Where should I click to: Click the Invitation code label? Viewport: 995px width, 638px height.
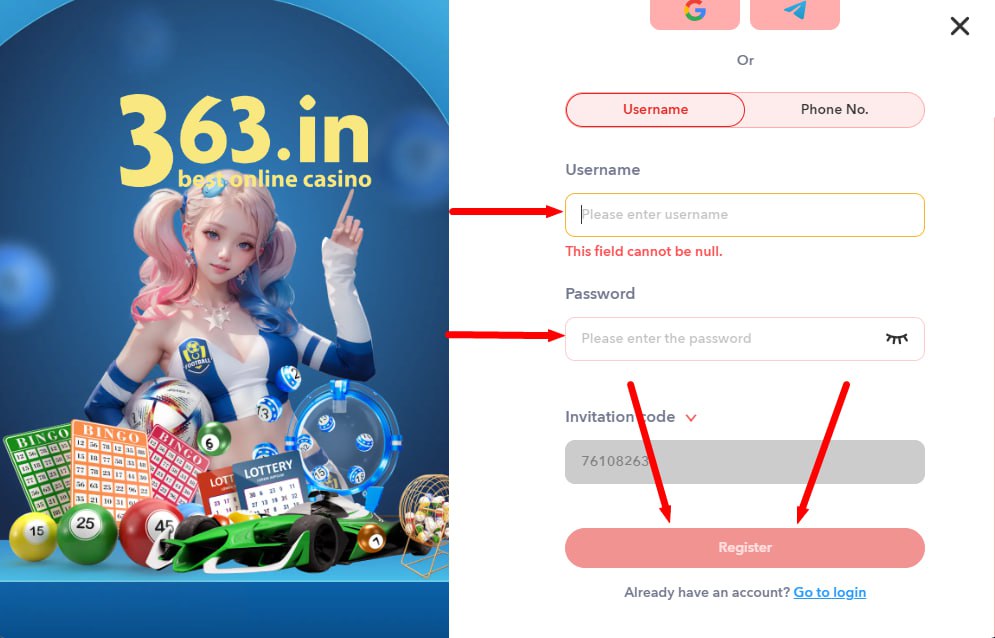620,417
